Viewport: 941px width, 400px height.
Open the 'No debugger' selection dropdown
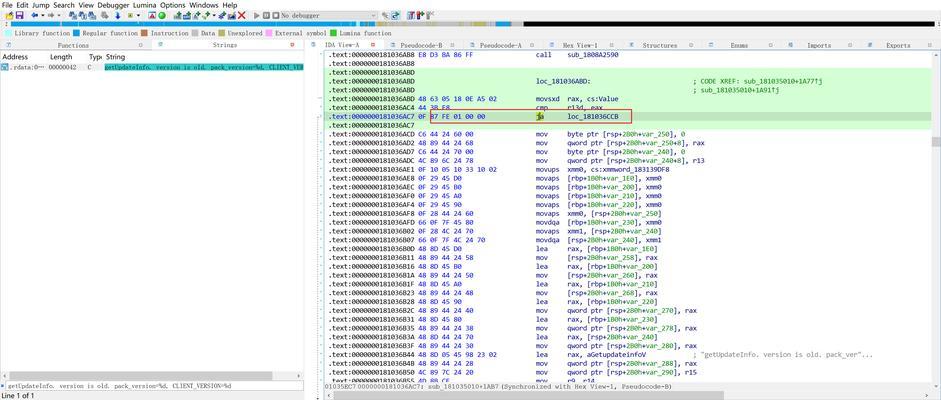tap(373, 15)
